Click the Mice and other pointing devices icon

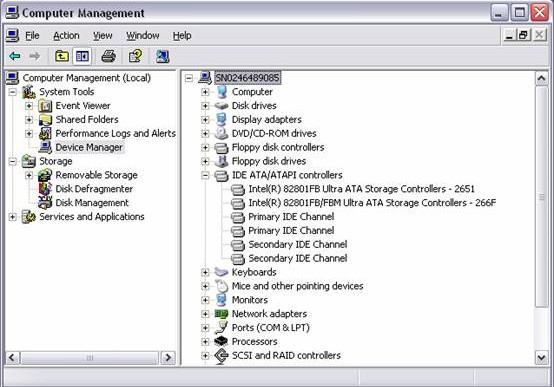(222, 286)
